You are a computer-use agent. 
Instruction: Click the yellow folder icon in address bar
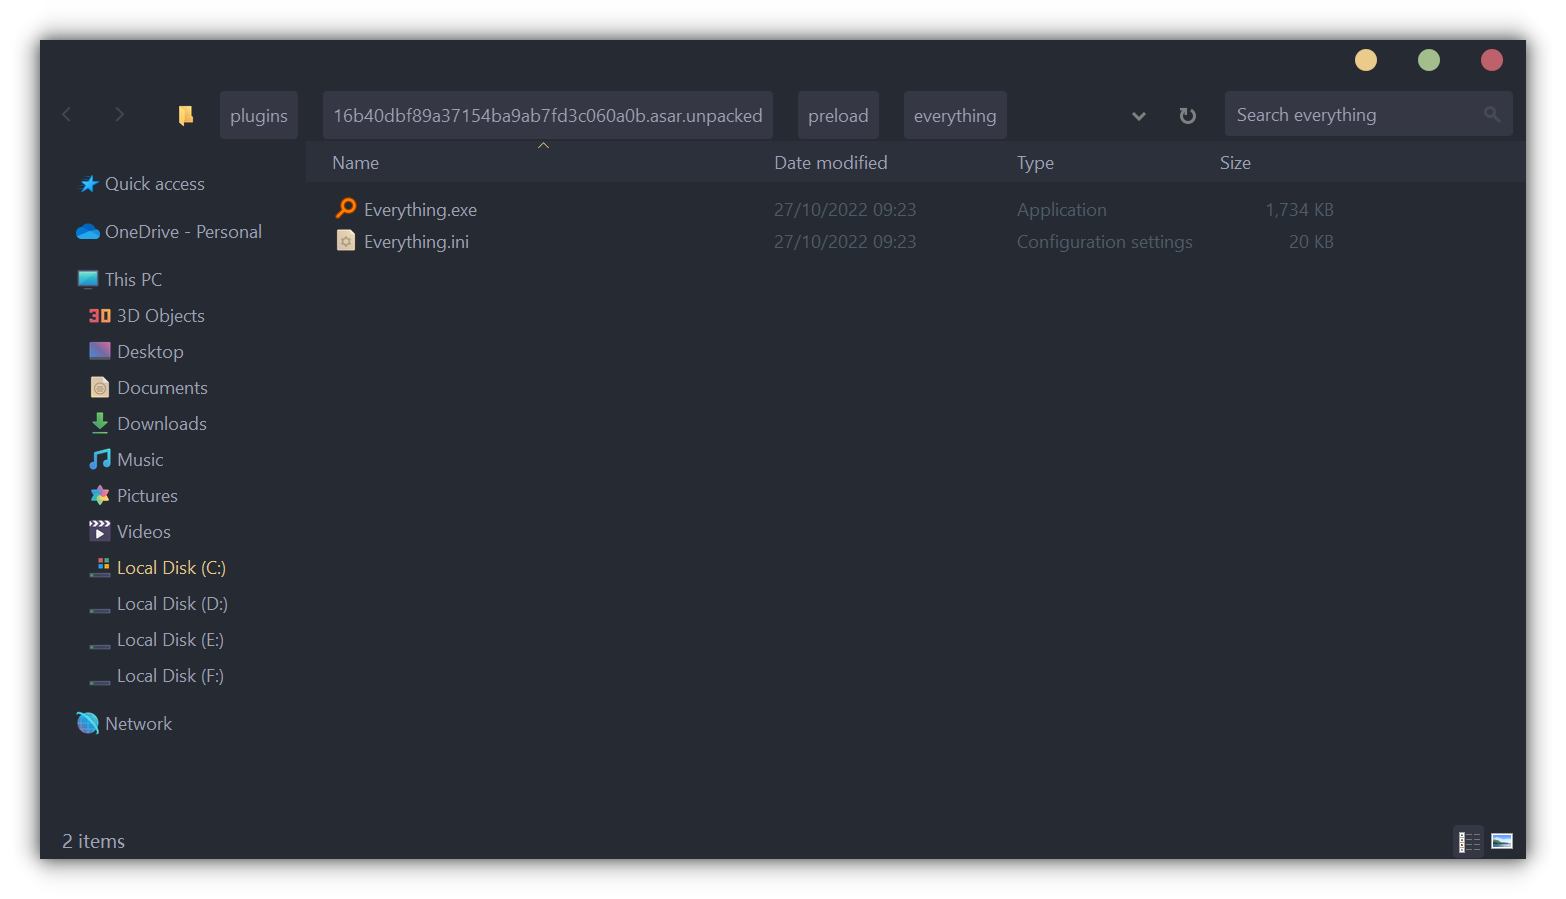tap(186, 115)
